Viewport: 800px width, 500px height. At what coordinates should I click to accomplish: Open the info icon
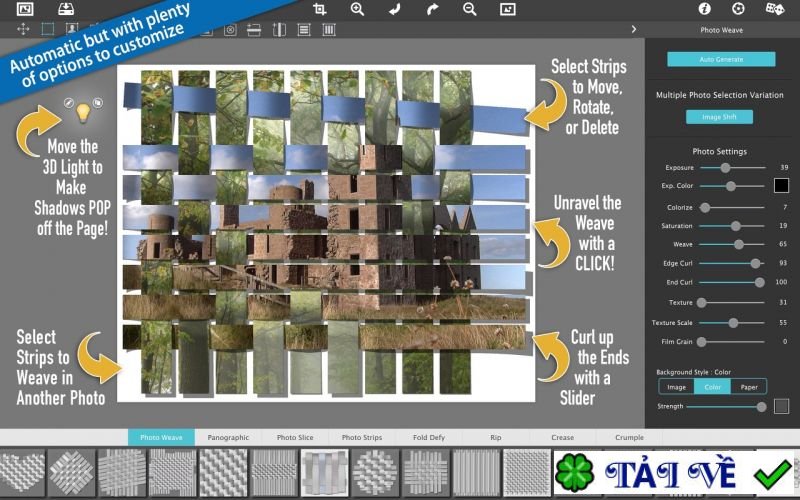[704, 9]
